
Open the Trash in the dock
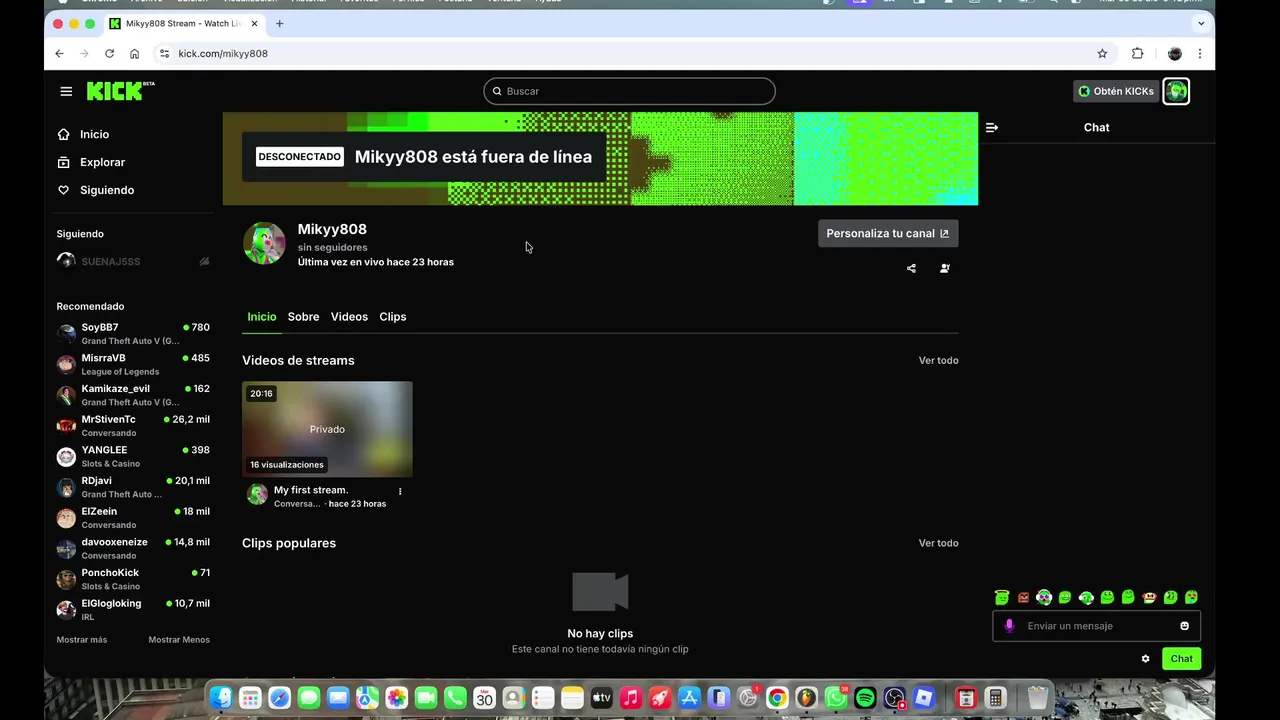point(1038,698)
